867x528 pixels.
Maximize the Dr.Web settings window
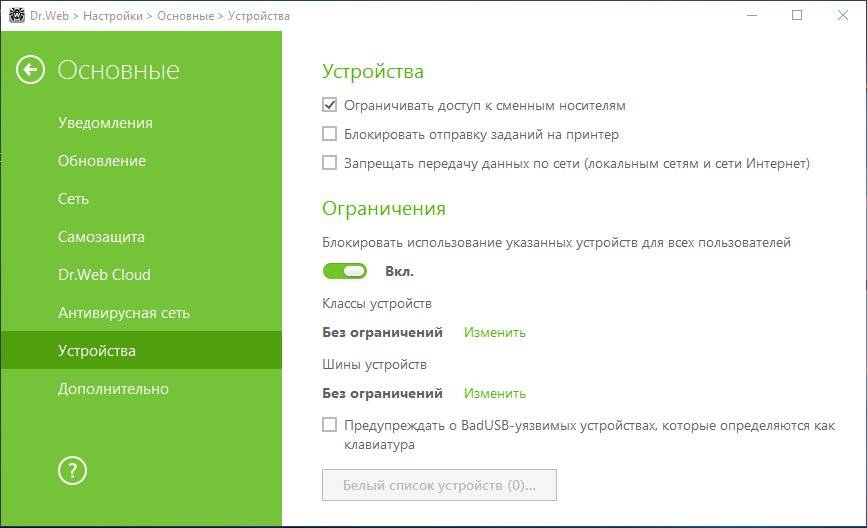click(797, 15)
